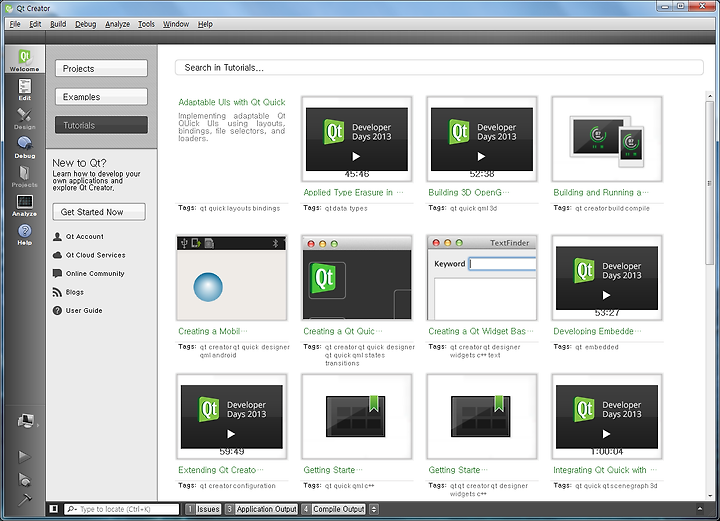
Task: Switch to Welcome mode
Action: 24,59
